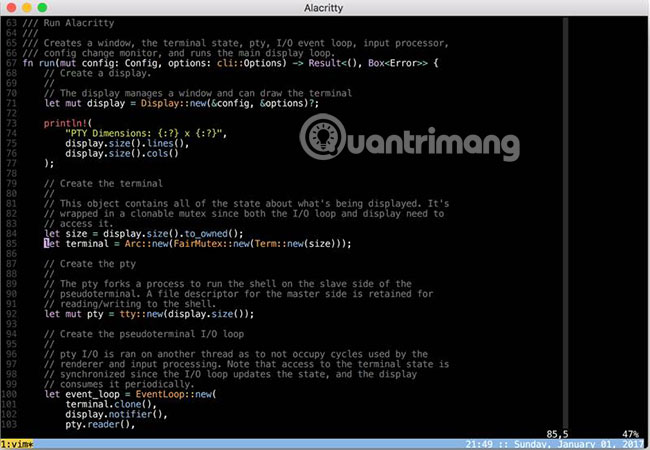This screenshot has height=450, width=650.
Task: Click 'Arc::new(' on line 85
Action: click(x=149, y=244)
